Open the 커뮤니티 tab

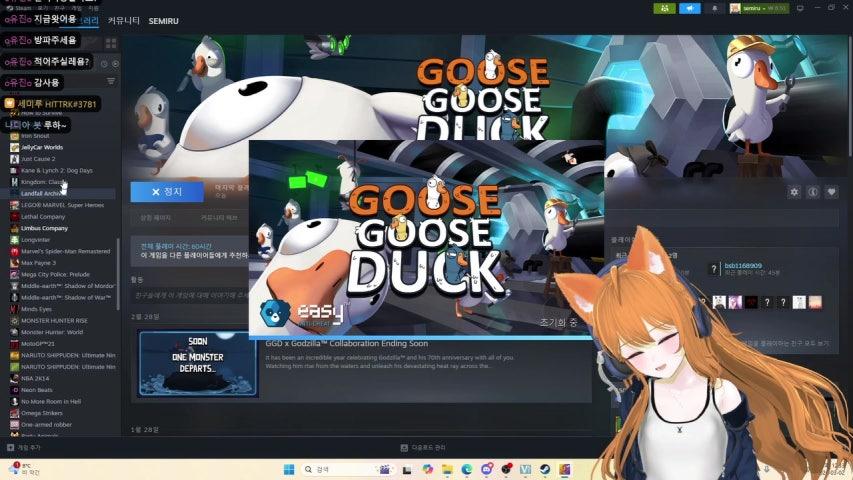pos(123,21)
